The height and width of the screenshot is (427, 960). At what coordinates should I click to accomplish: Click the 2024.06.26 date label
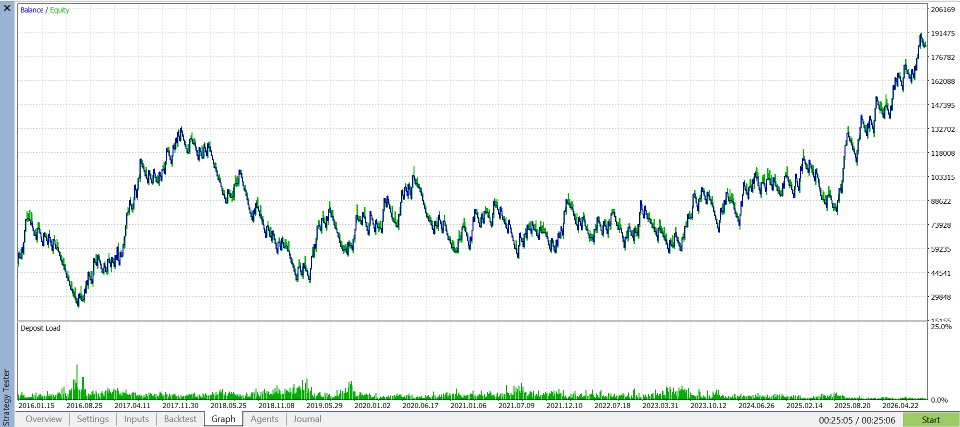pyautogui.click(x=757, y=406)
